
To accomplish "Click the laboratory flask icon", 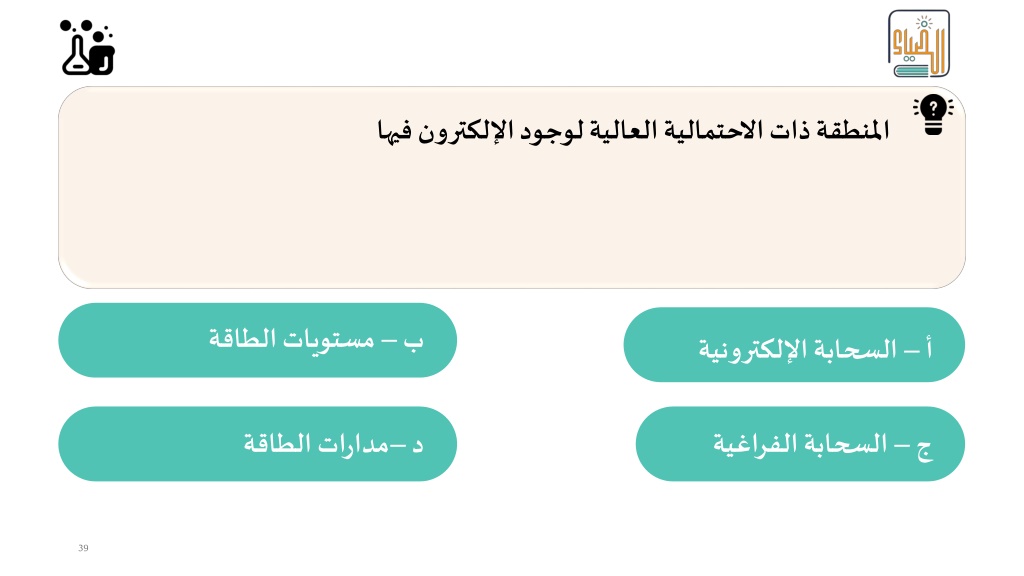I will point(76,56).
